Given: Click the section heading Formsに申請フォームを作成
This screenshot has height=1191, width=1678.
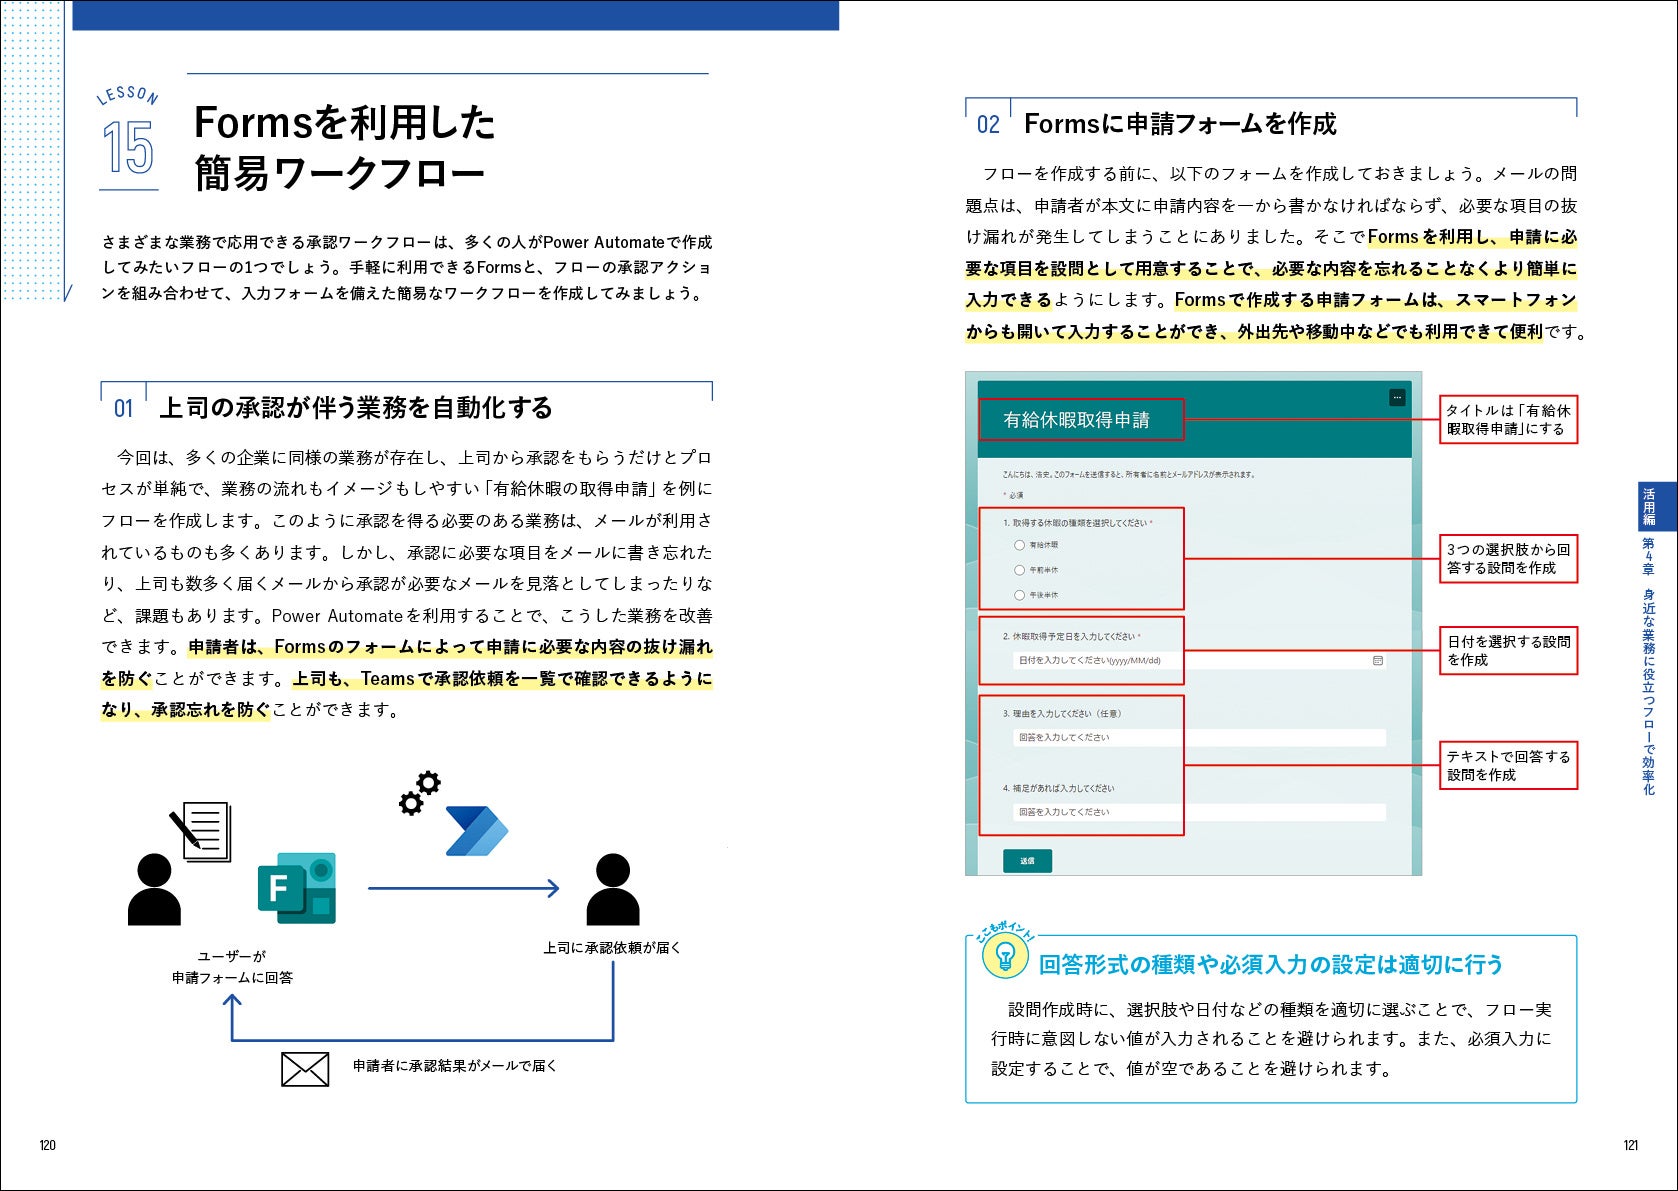Looking at the screenshot, I should coord(1180,124).
